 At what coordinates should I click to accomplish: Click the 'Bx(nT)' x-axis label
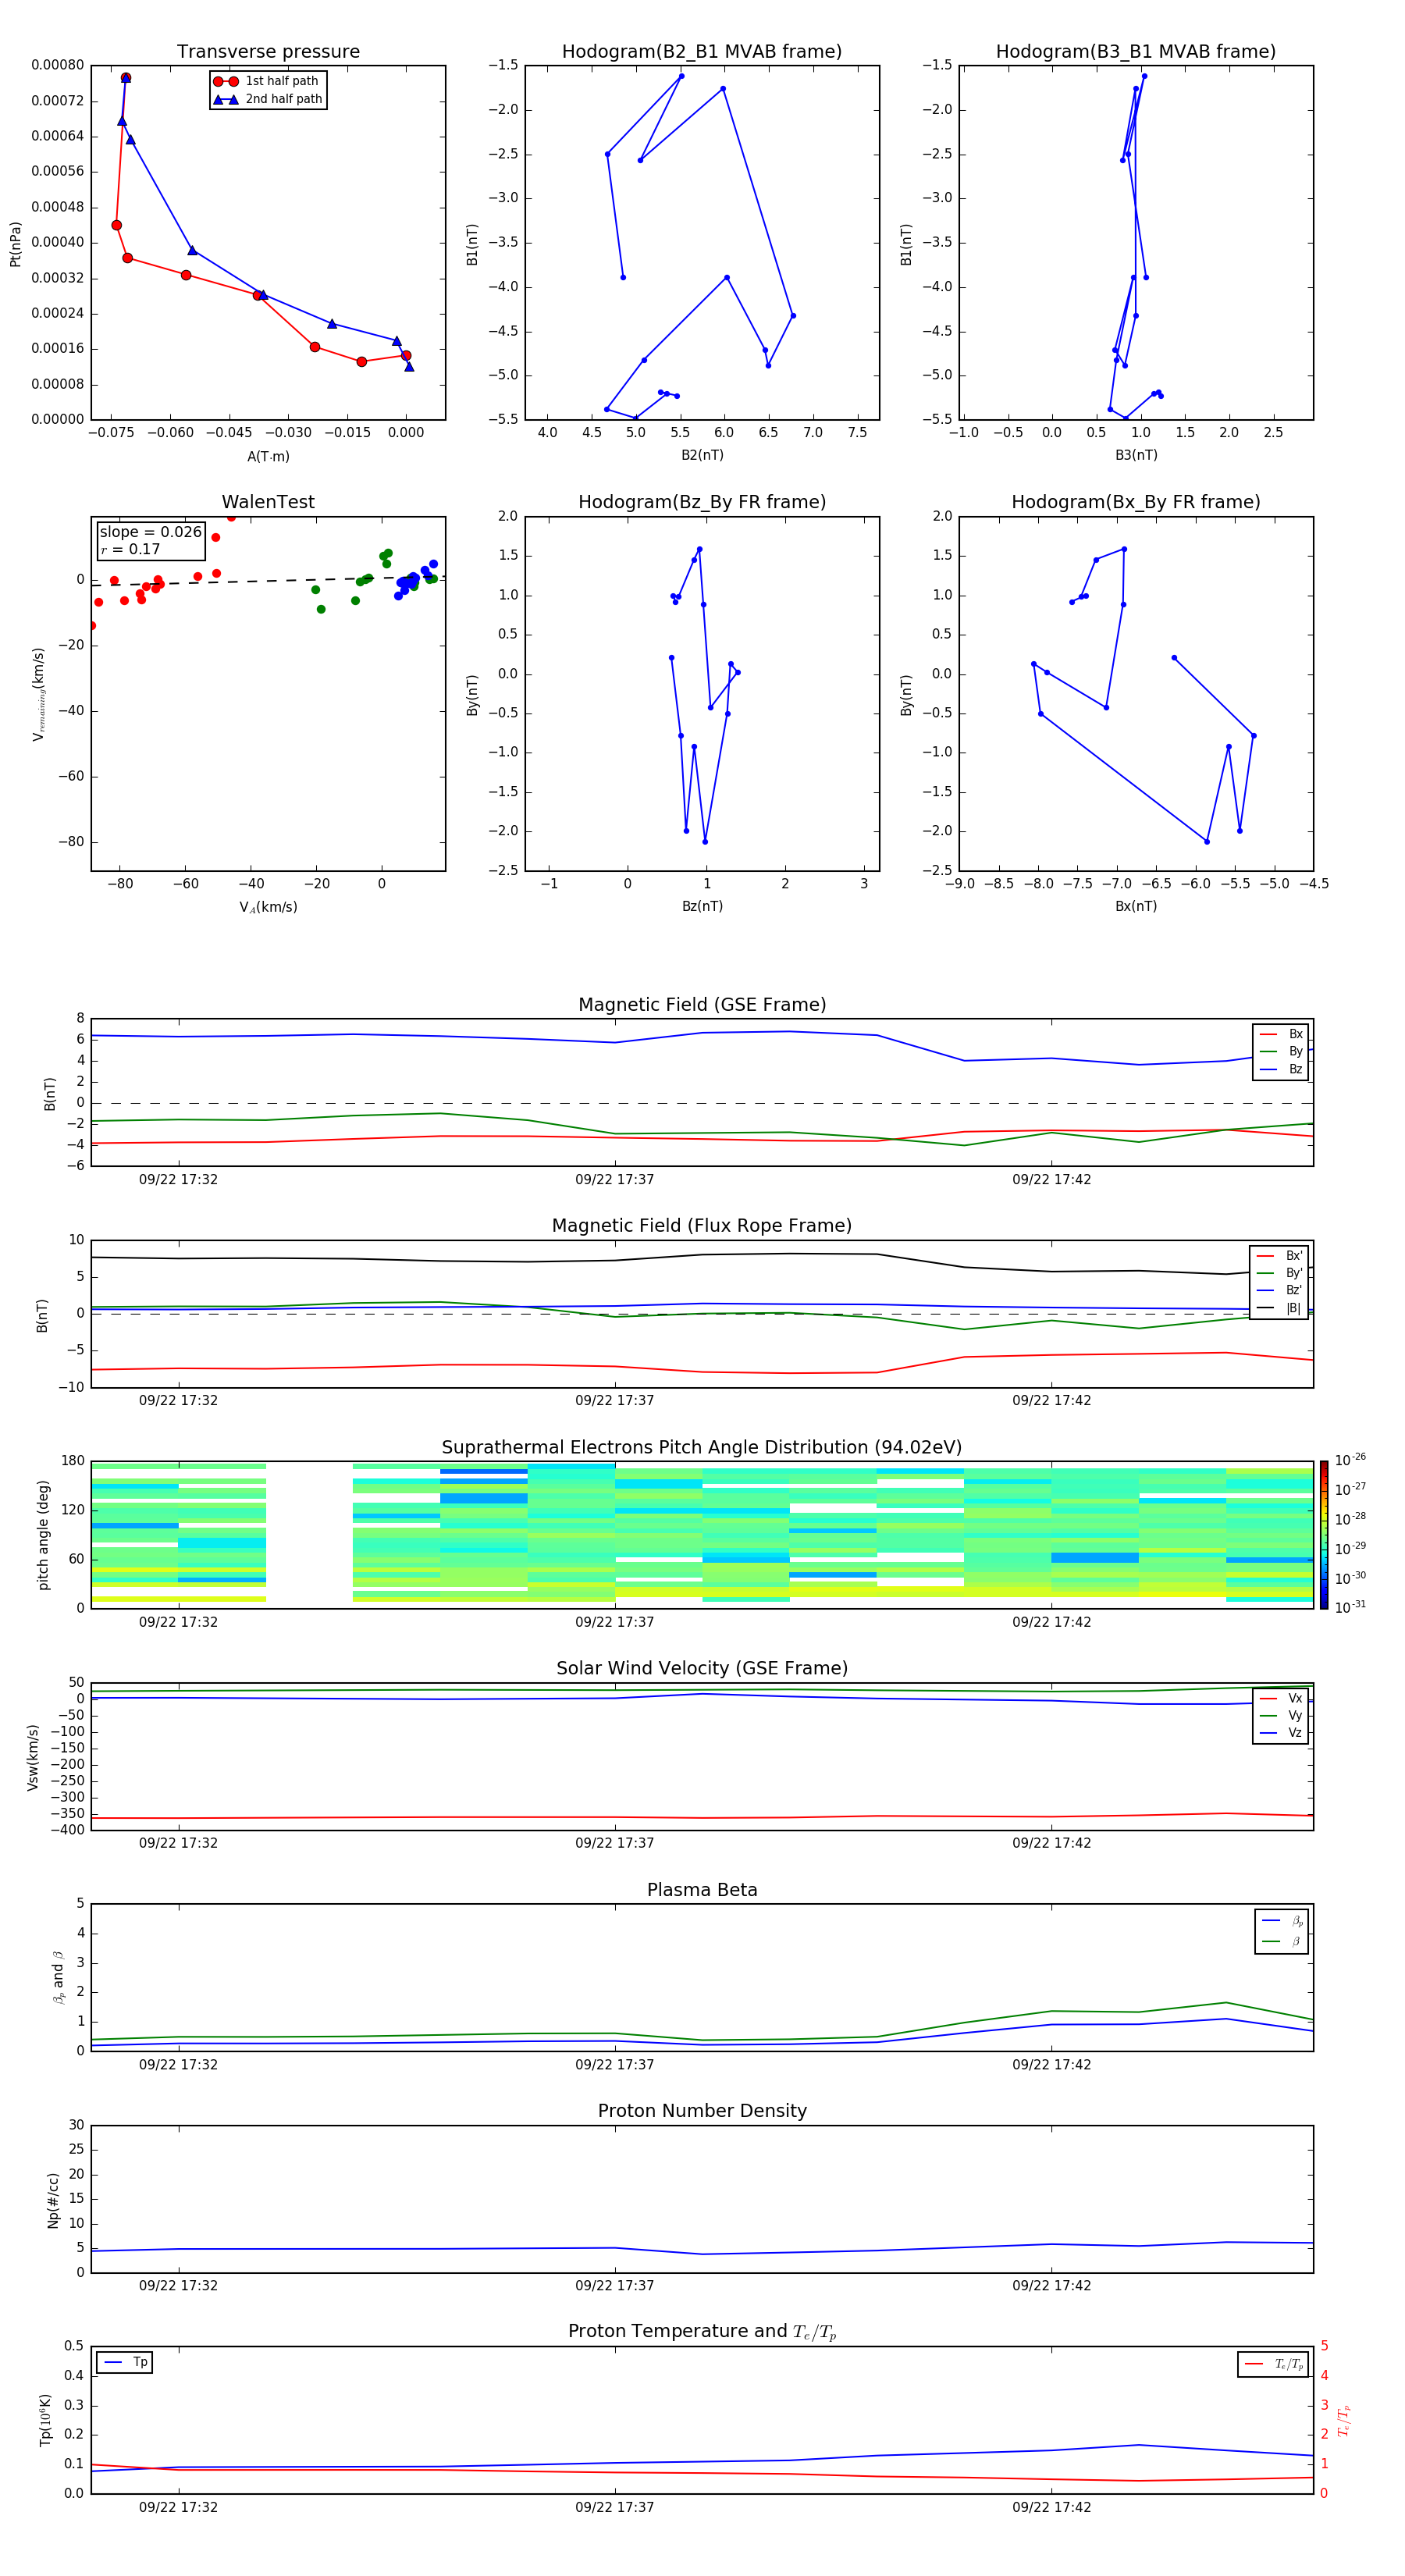(1136, 906)
